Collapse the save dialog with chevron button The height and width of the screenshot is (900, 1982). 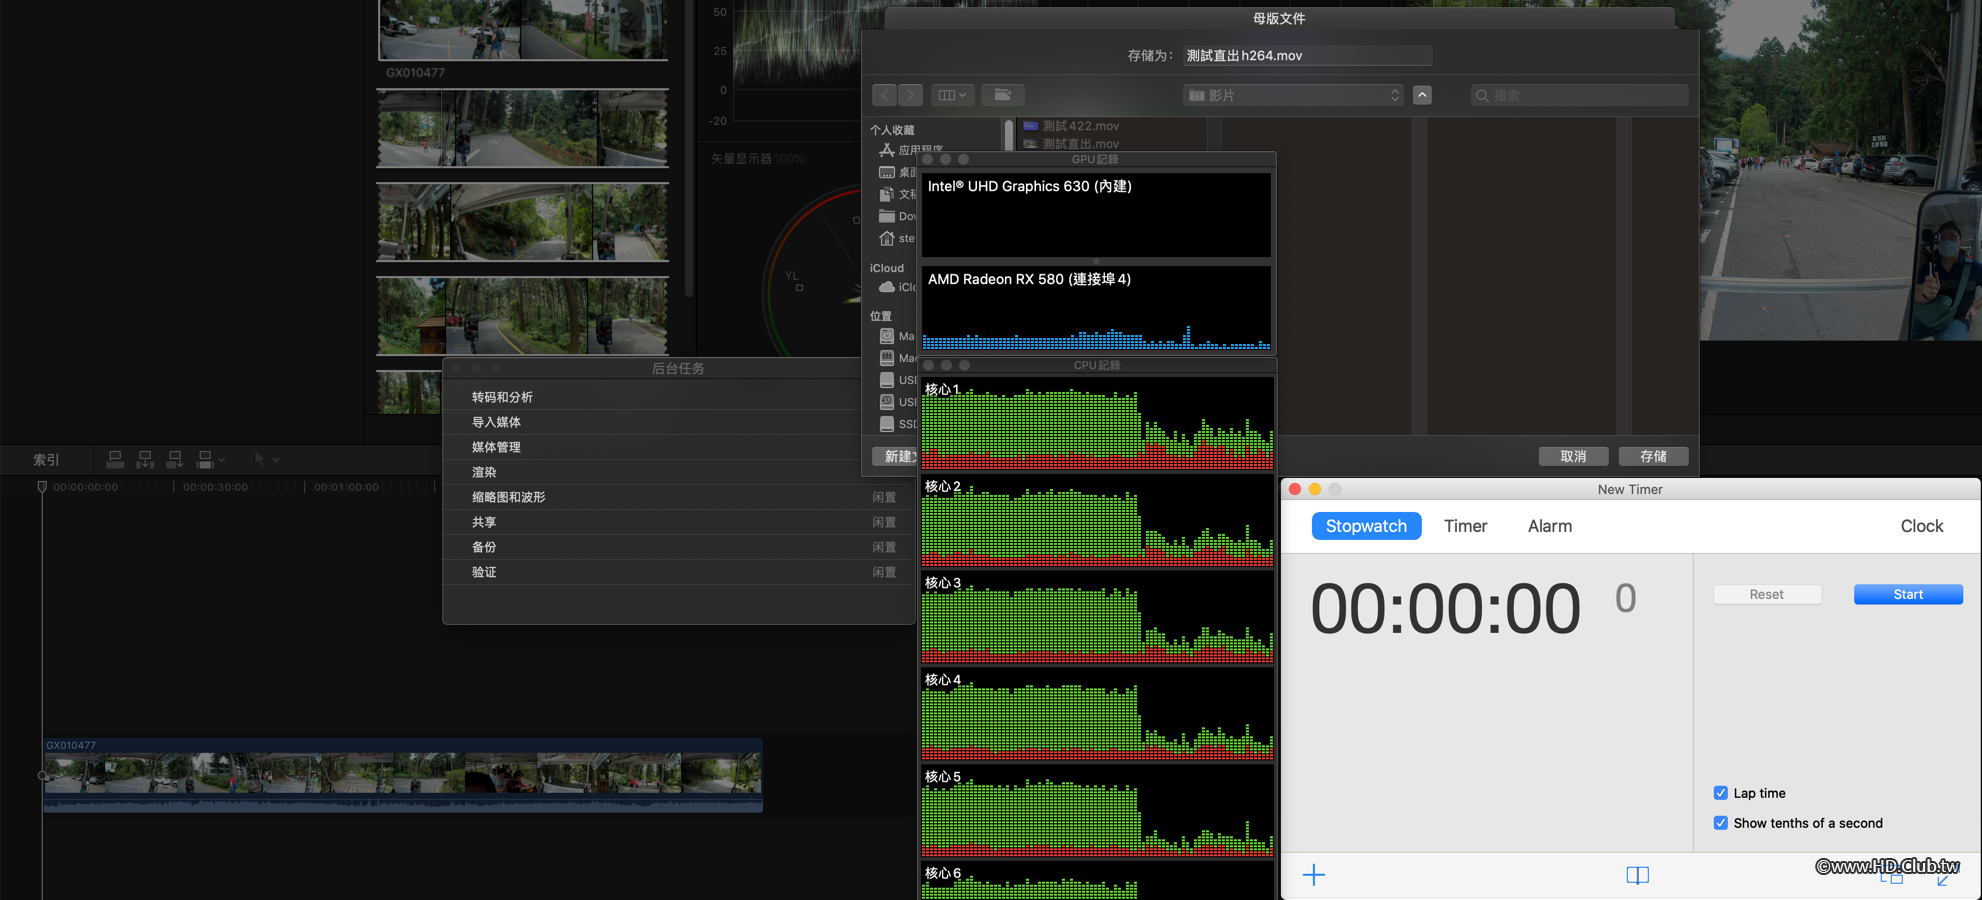point(1422,95)
